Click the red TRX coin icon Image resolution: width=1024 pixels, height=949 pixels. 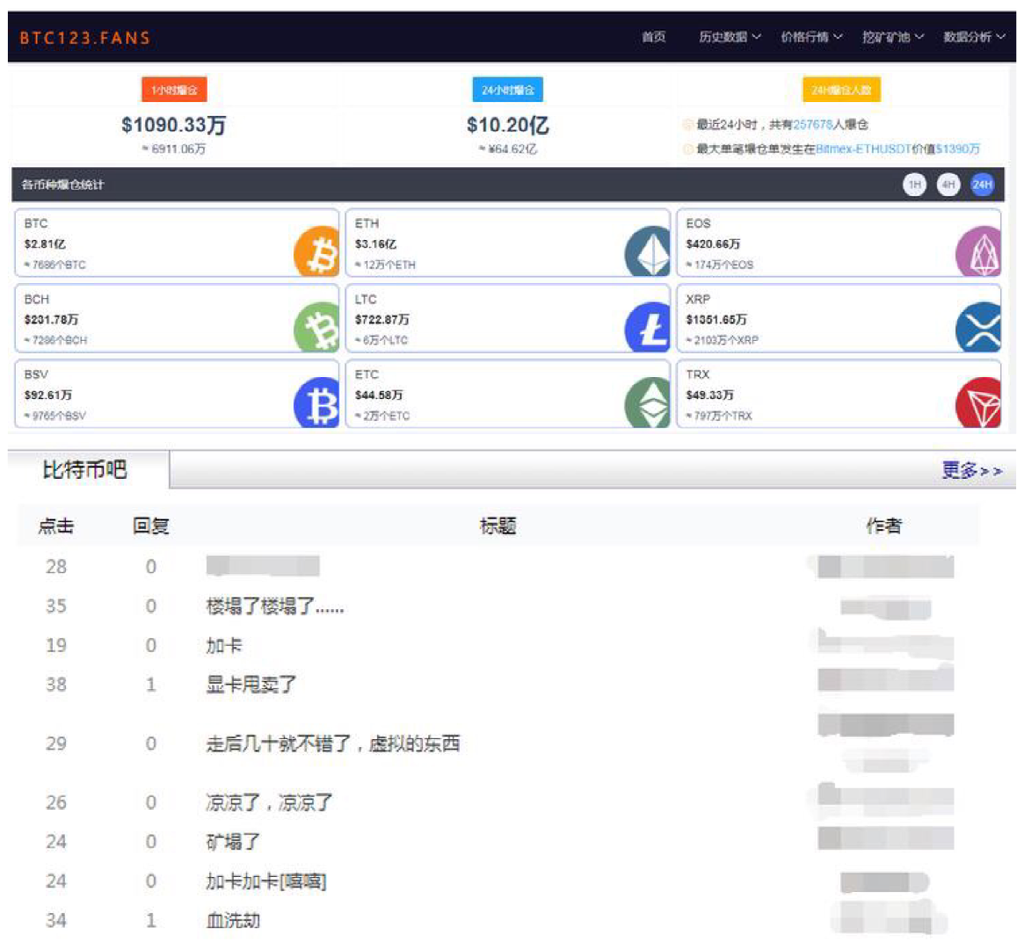(x=978, y=404)
